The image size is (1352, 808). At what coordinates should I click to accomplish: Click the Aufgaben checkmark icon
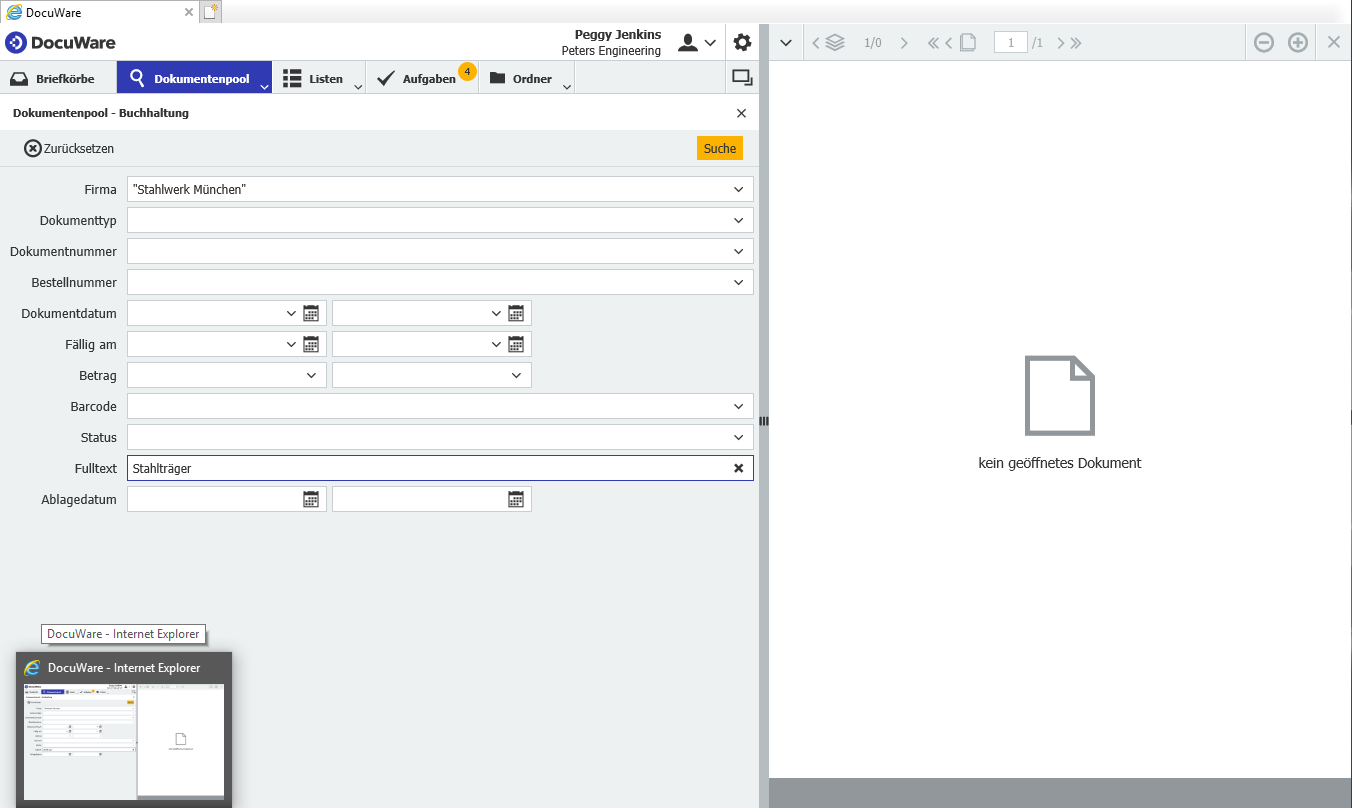point(385,77)
